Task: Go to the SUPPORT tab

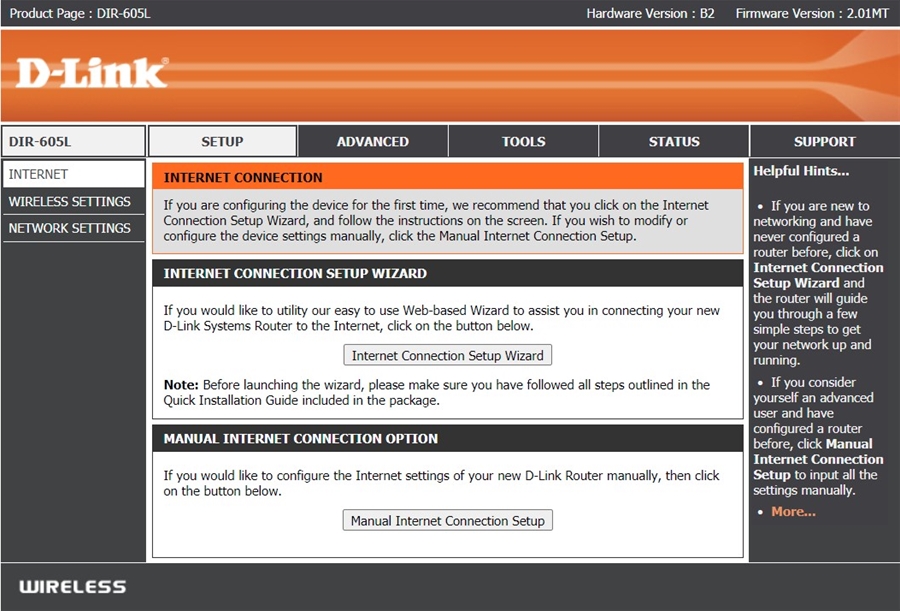Action: [x=824, y=141]
